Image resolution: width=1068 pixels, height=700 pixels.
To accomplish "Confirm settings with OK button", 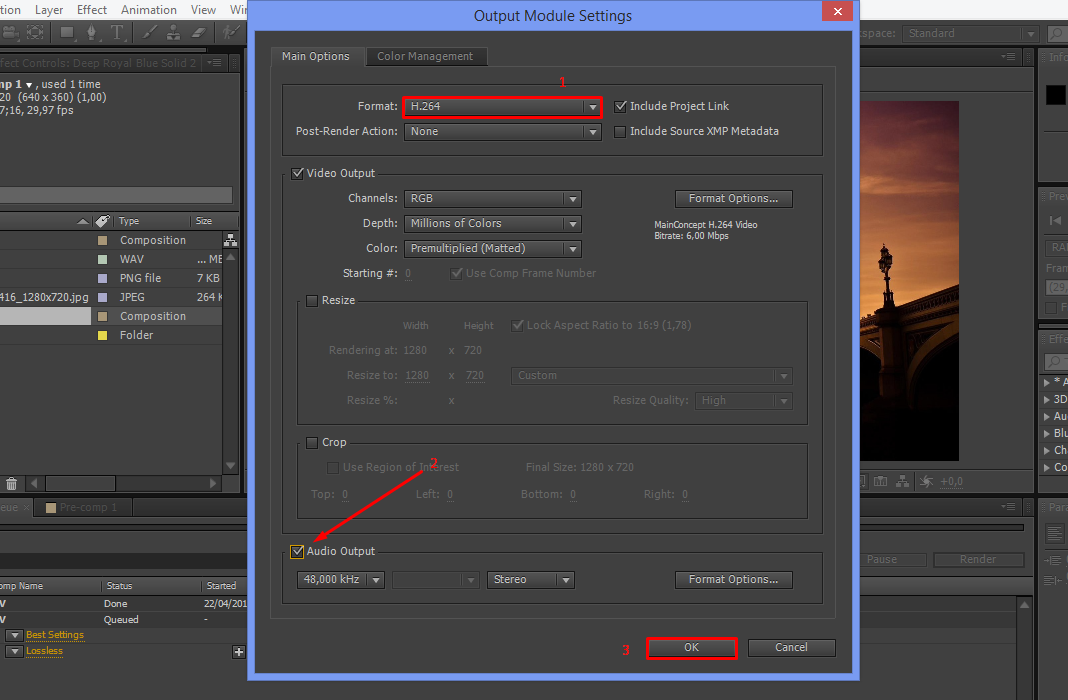I will (691, 648).
